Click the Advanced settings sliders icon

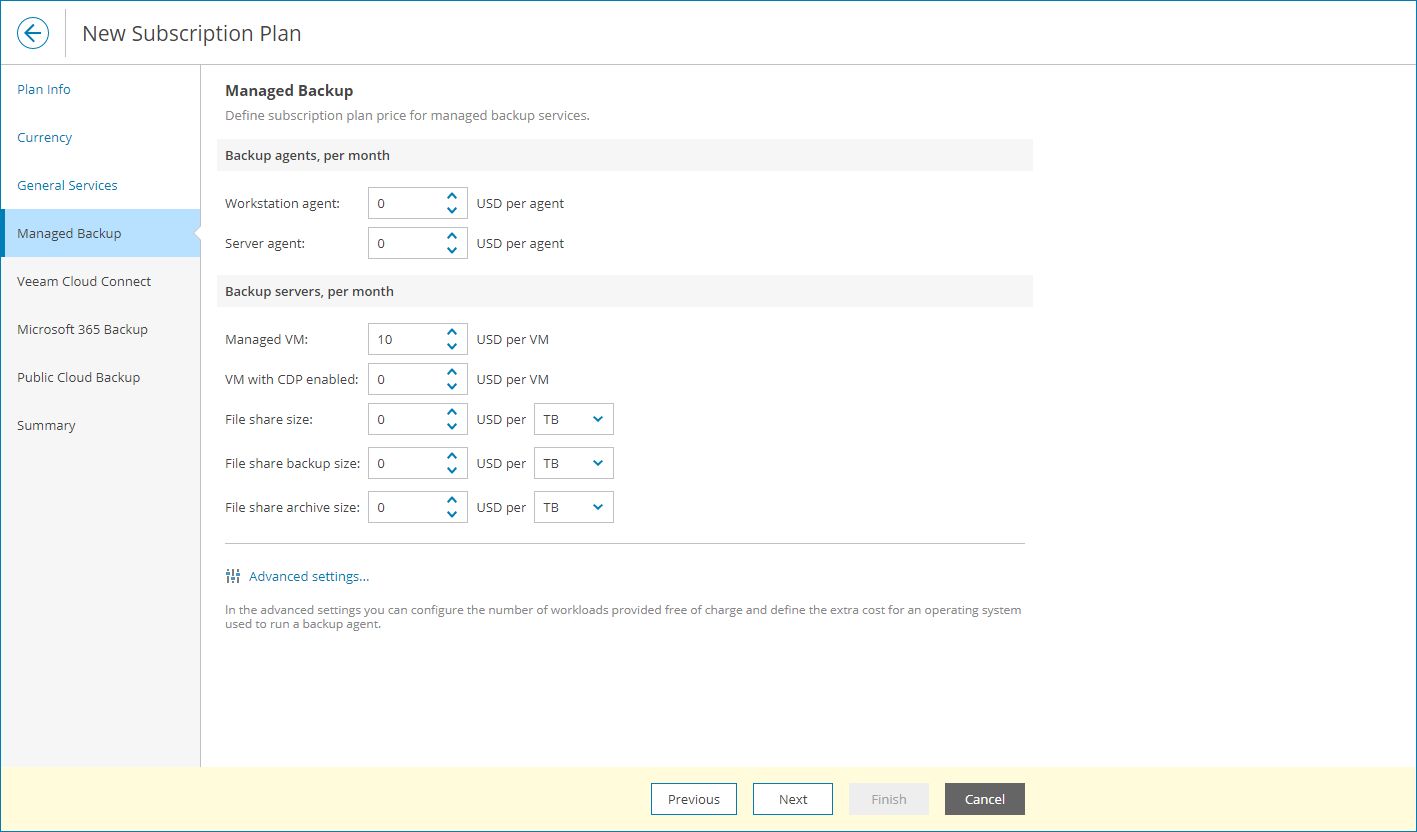point(233,576)
